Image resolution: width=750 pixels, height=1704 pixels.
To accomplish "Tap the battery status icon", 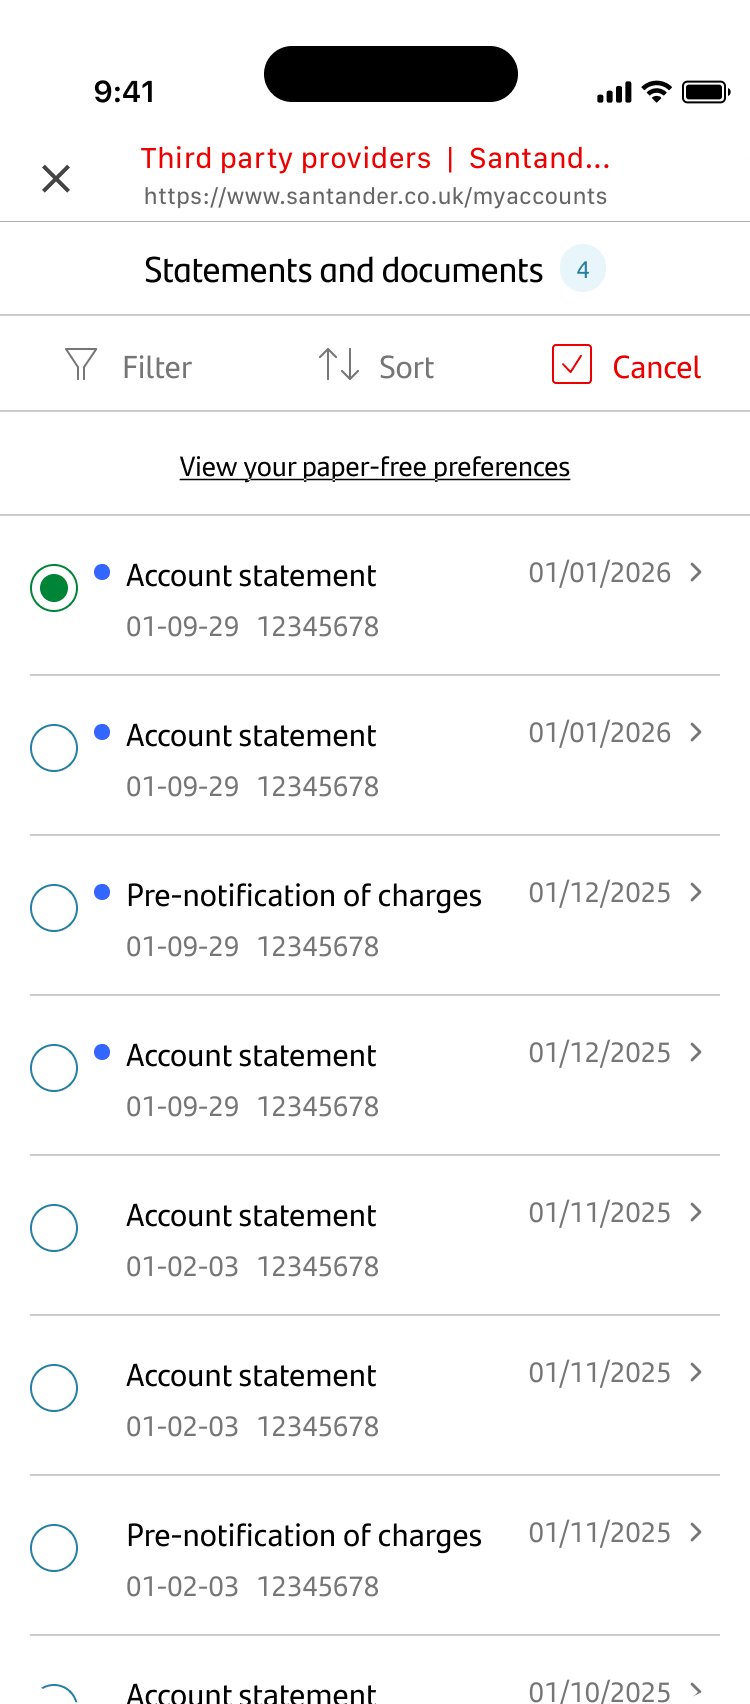I will 706,93.
